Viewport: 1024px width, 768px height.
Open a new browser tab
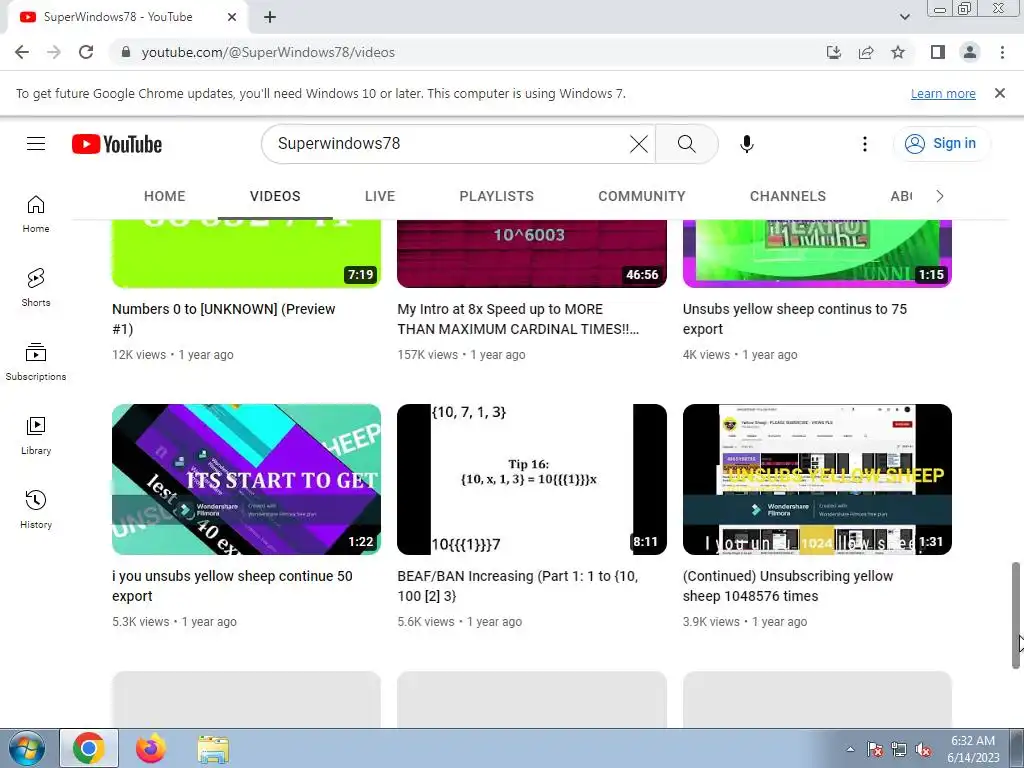point(270,17)
